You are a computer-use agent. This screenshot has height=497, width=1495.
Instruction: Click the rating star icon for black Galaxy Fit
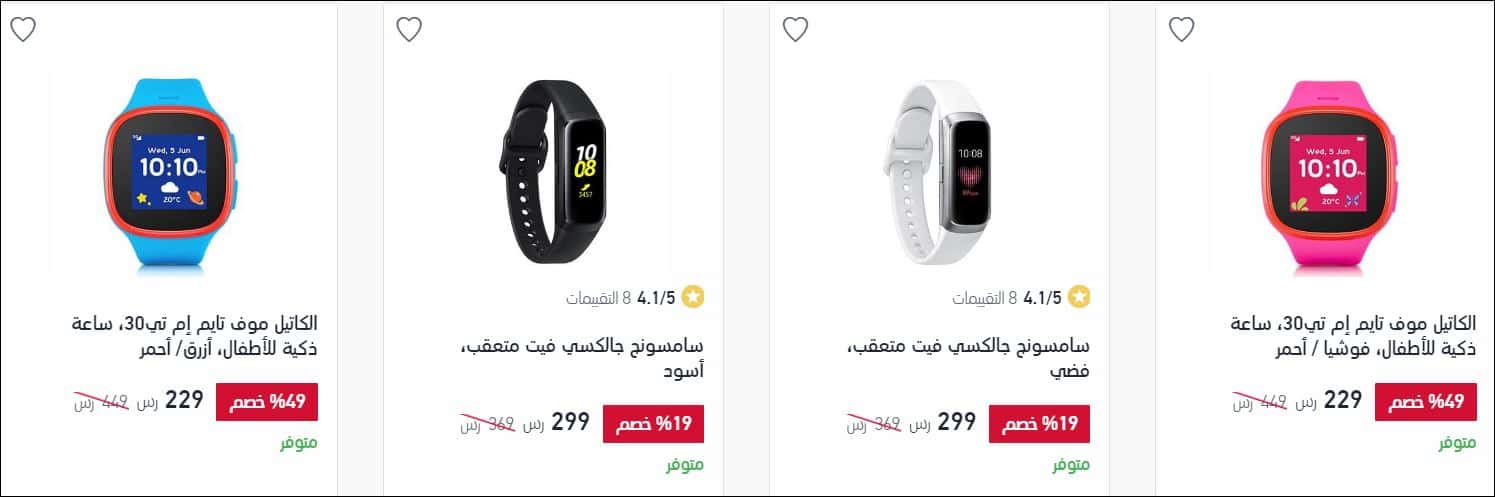point(694,297)
